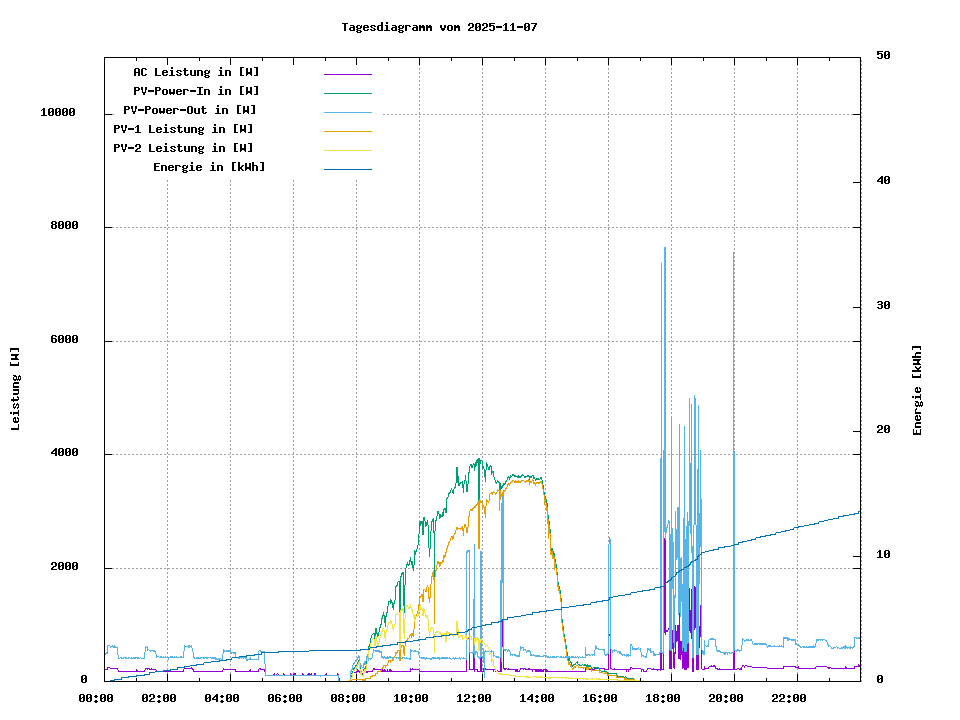Image resolution: width=960 pixels, height=720 pixels.
Task: Click the 12:00 time axis tick label
Action: coord(474,698)
